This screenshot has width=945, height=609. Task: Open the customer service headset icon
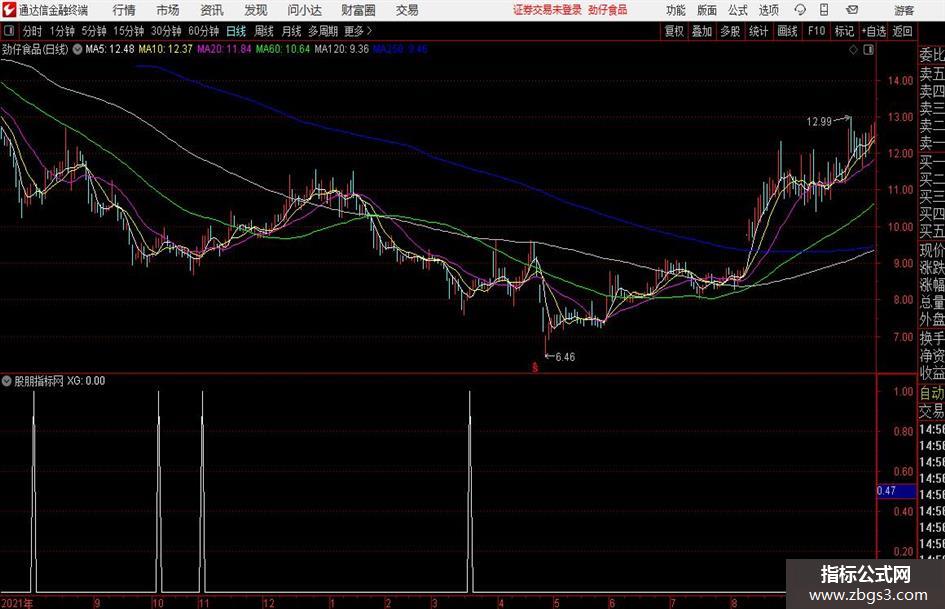coord(800,10)
